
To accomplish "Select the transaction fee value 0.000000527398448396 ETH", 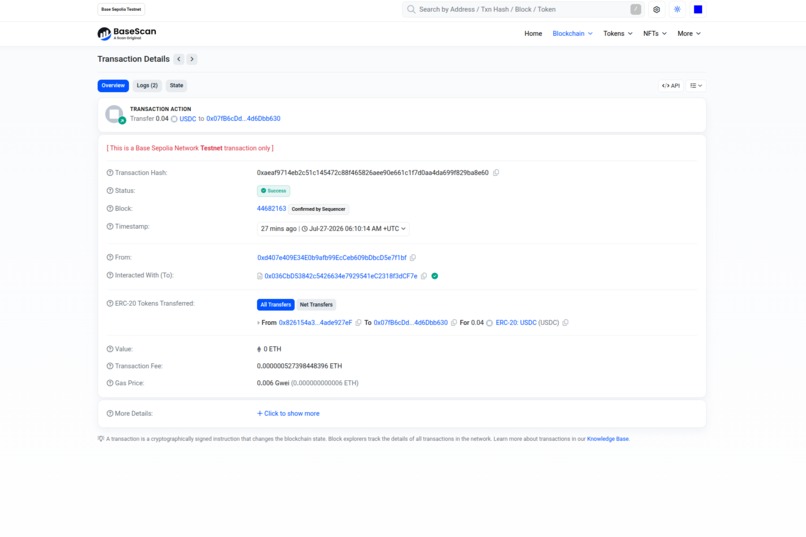I will [x=299, y=366].
